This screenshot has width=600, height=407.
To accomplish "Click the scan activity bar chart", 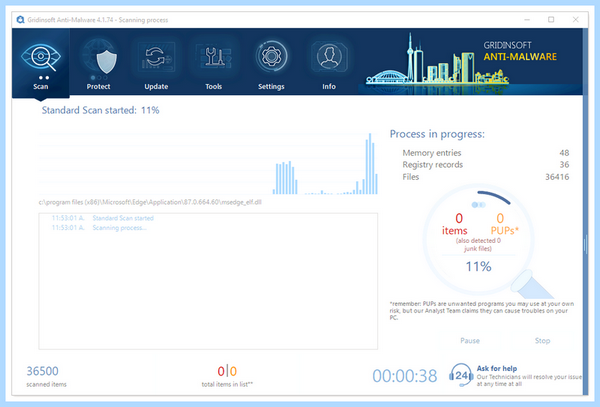I will point(208,163).
